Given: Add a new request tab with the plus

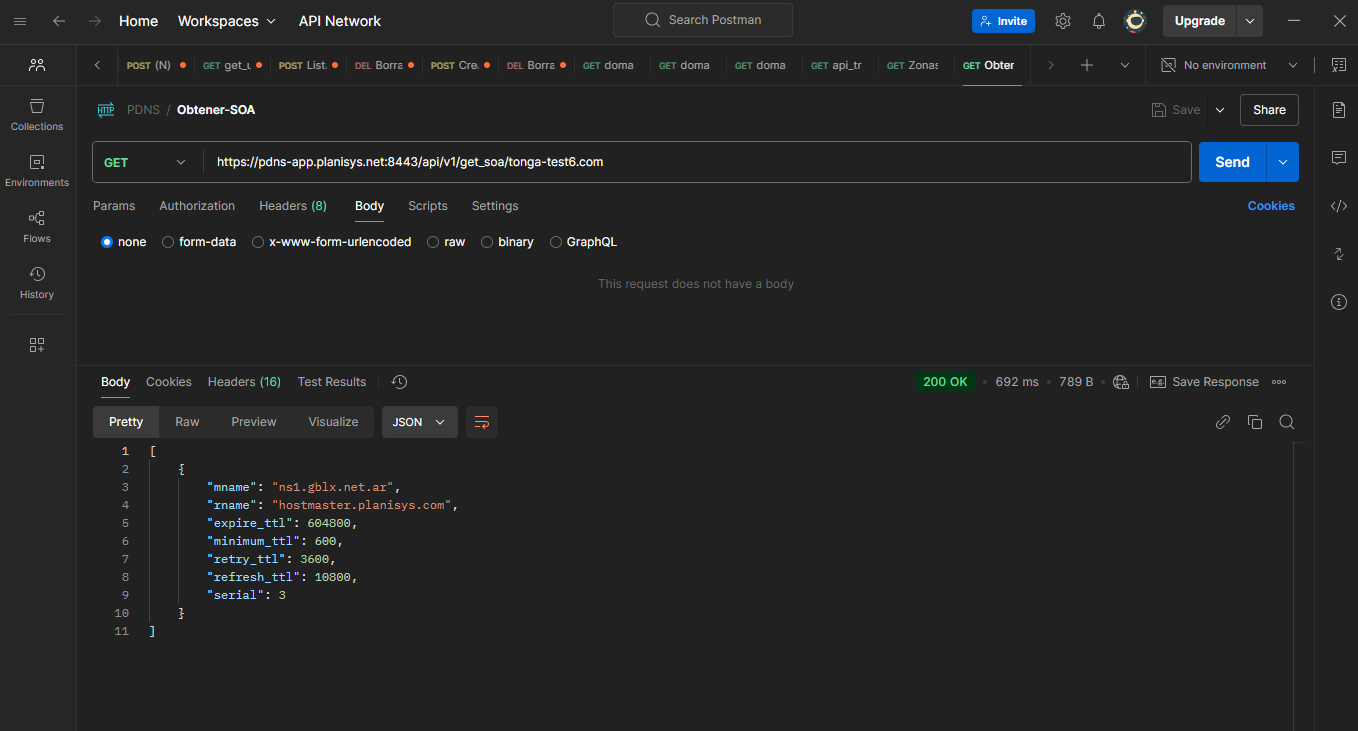Looking at the screenshot, I should click(1087, 65).
